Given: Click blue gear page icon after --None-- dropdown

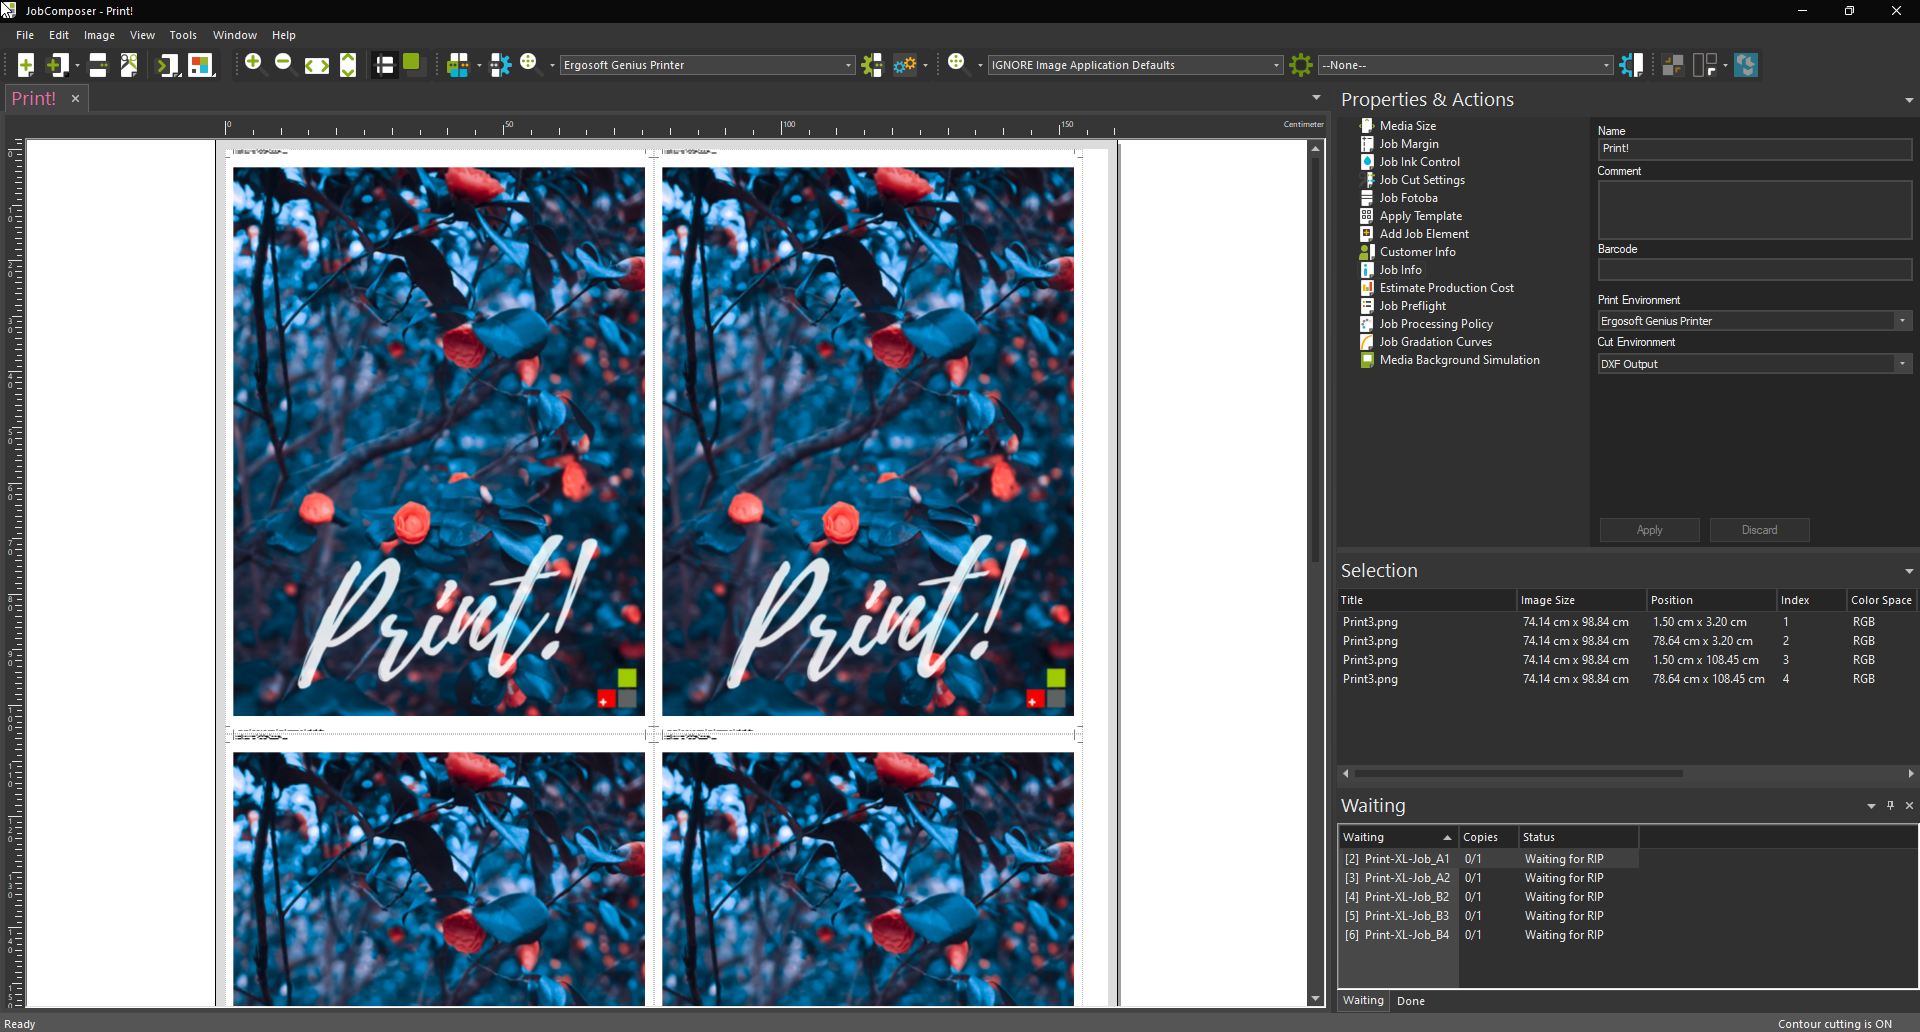Looking at the screenshot, I should coord(1631,65).
